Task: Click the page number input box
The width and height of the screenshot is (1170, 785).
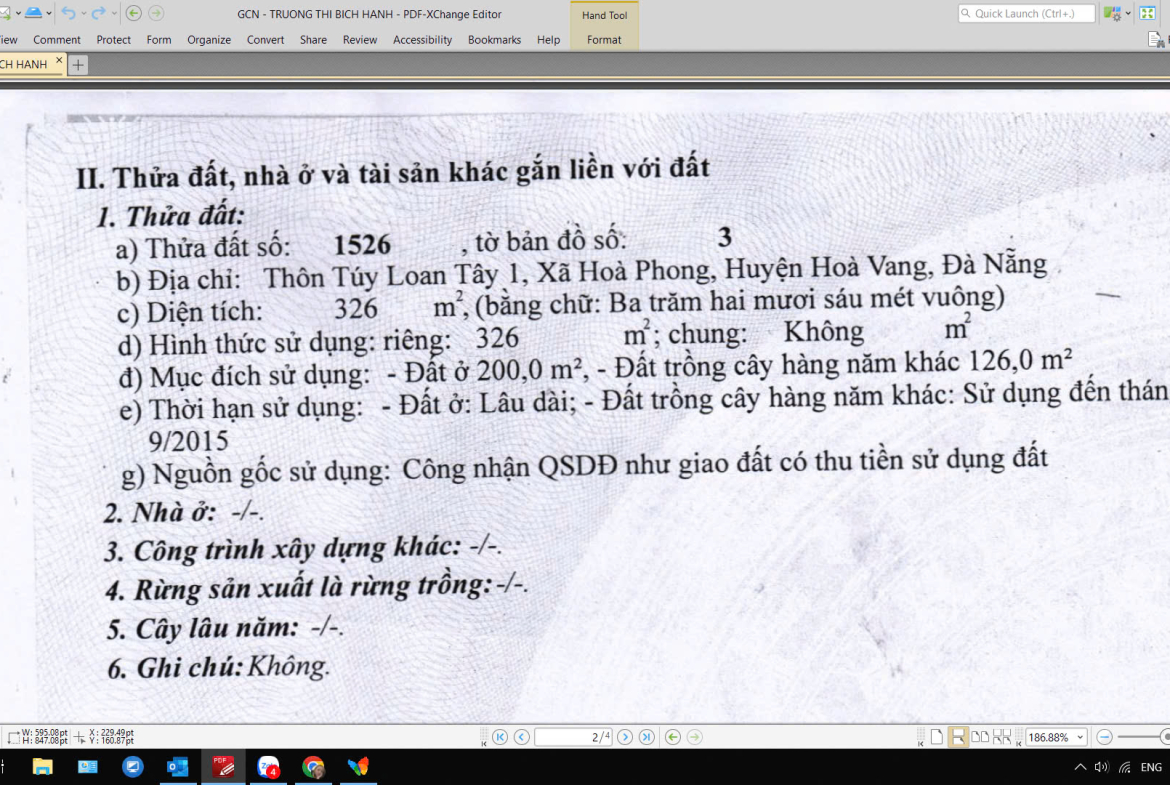Action: pos(573,737)
